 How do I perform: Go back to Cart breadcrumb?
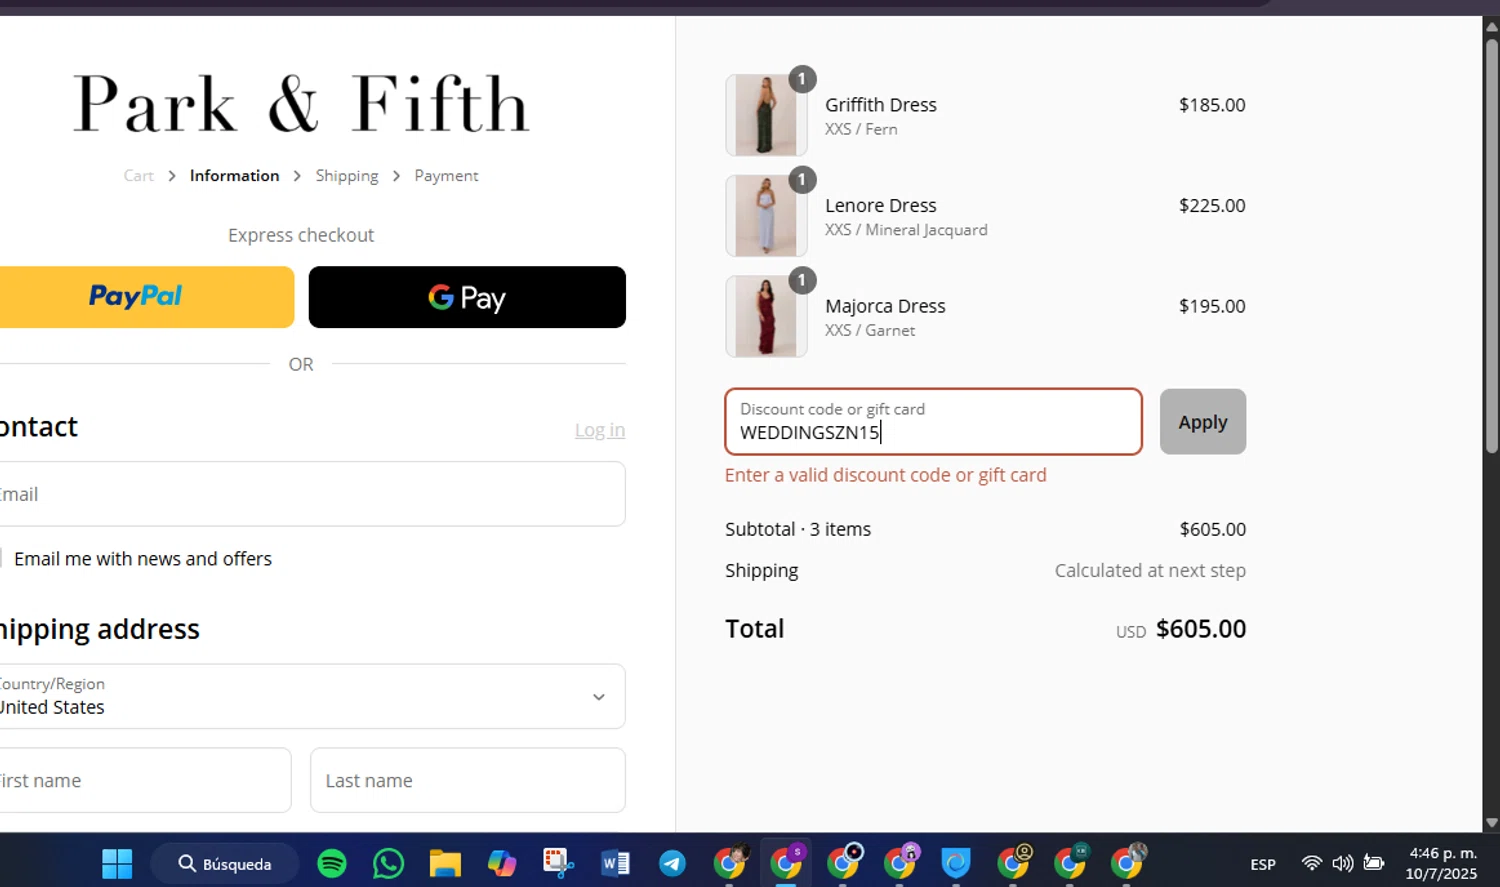pyautogui.click(x=138, y=176)
